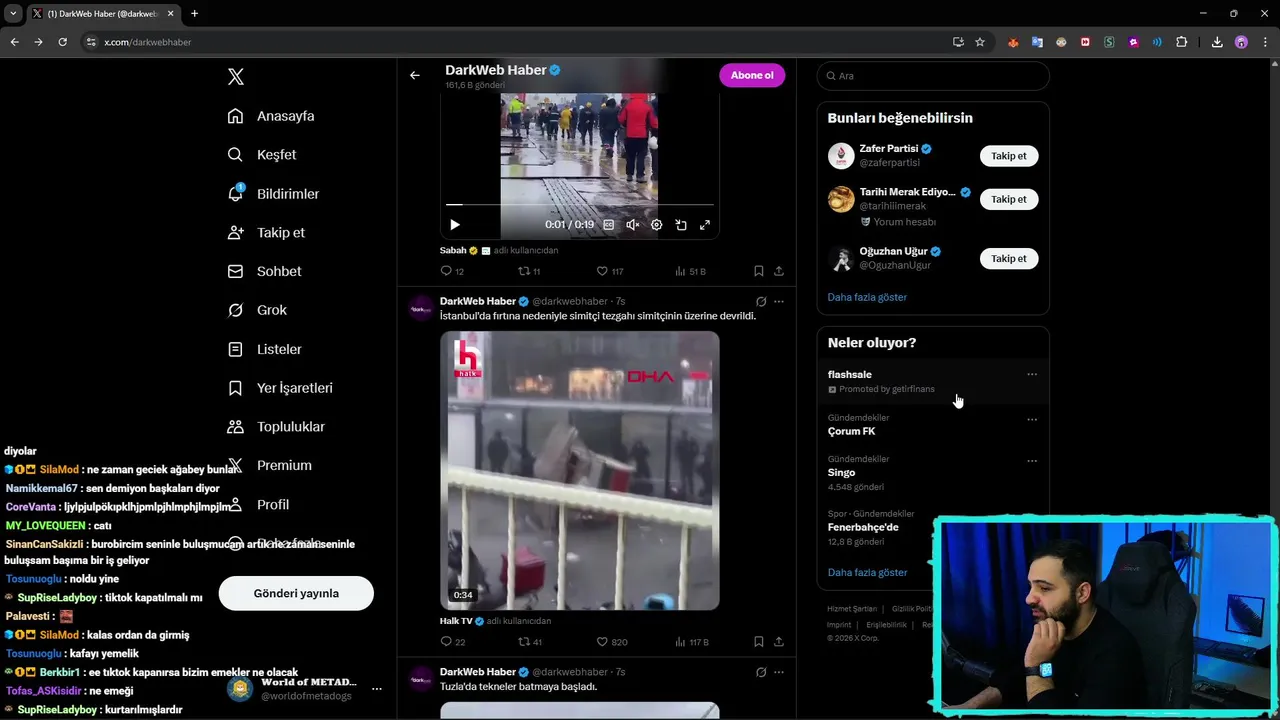View analytics showing 51 B
Viewport: 1280px width, 720px height.
(x=690, y=271)
